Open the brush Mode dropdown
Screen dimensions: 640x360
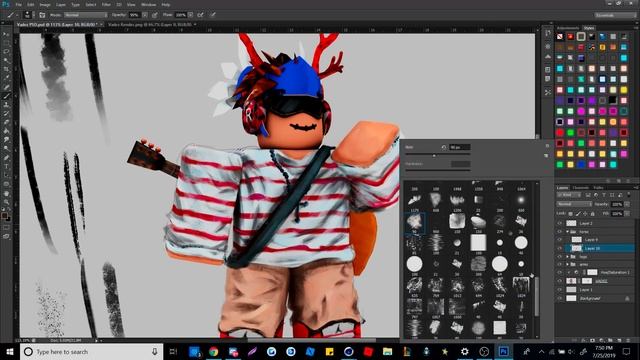pyautogui.click(x=85, y=15)
